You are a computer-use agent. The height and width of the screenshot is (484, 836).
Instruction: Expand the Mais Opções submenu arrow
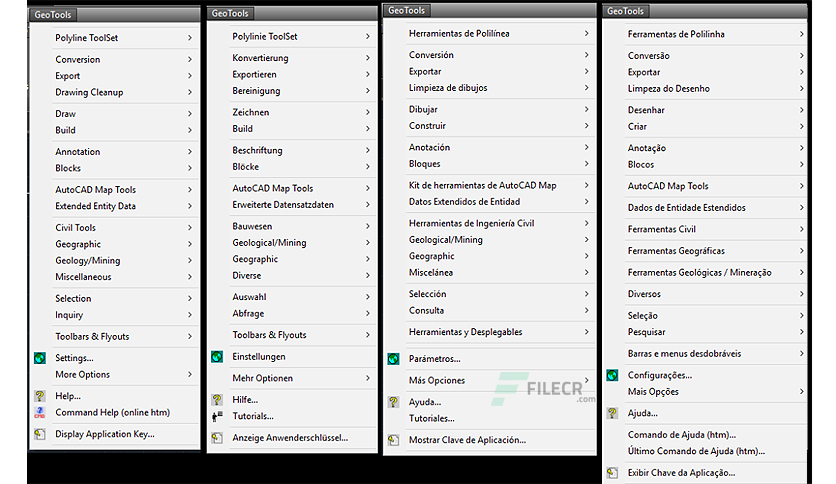[x=802, y=391]
